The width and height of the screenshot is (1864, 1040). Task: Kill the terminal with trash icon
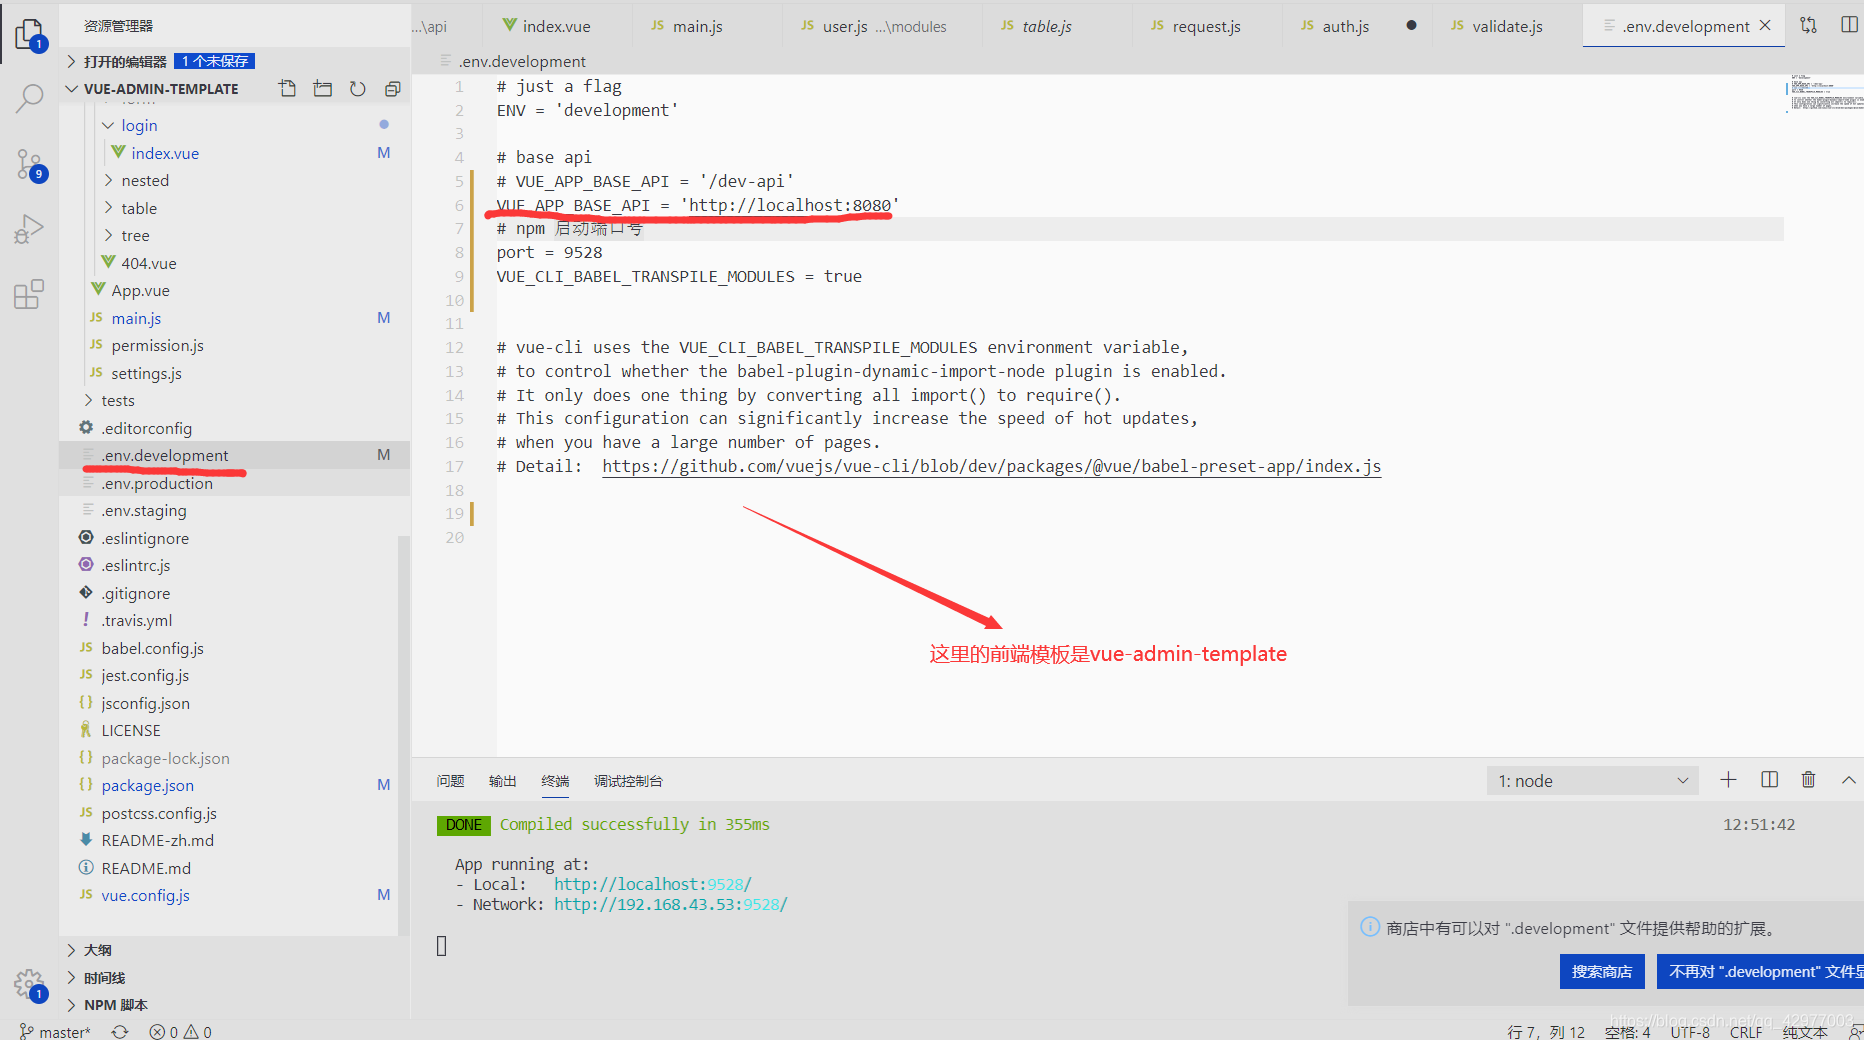tap(1808, 780)
